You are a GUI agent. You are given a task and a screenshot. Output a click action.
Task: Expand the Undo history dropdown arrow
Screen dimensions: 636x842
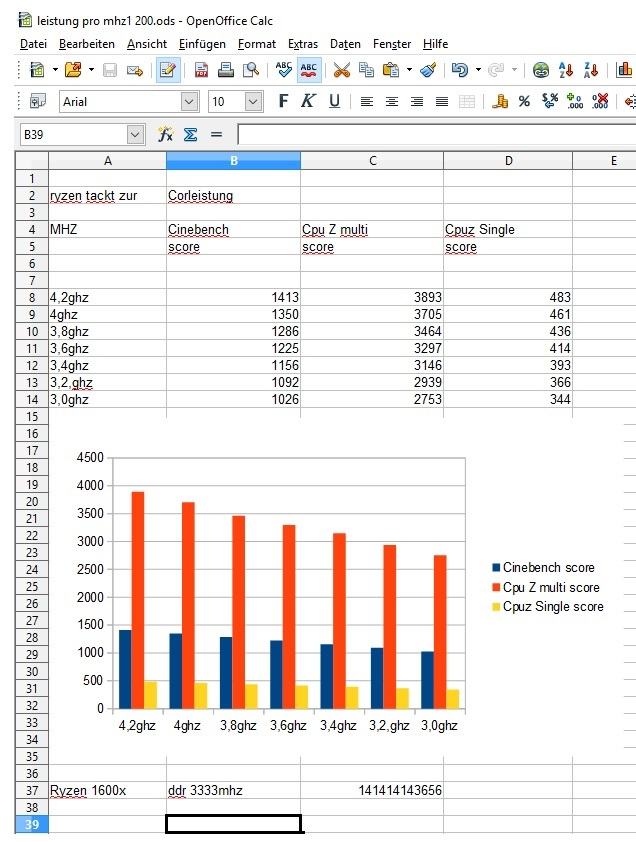(x=478, y=70)
